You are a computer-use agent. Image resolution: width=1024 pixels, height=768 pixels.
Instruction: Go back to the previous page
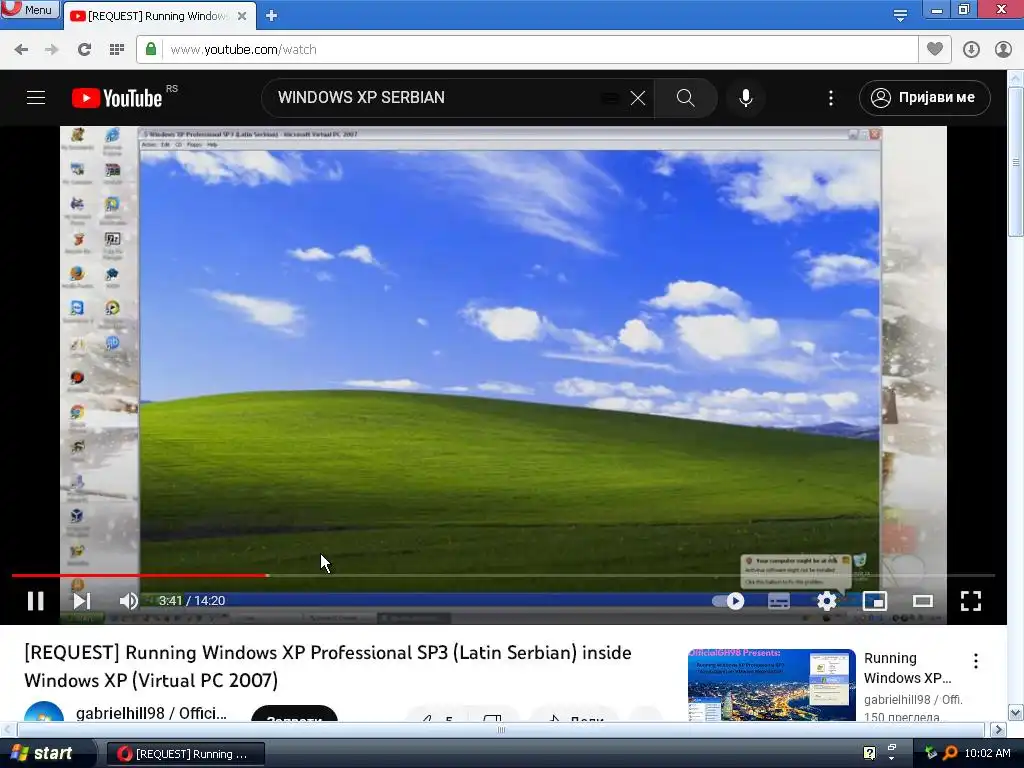pos(21,50)
